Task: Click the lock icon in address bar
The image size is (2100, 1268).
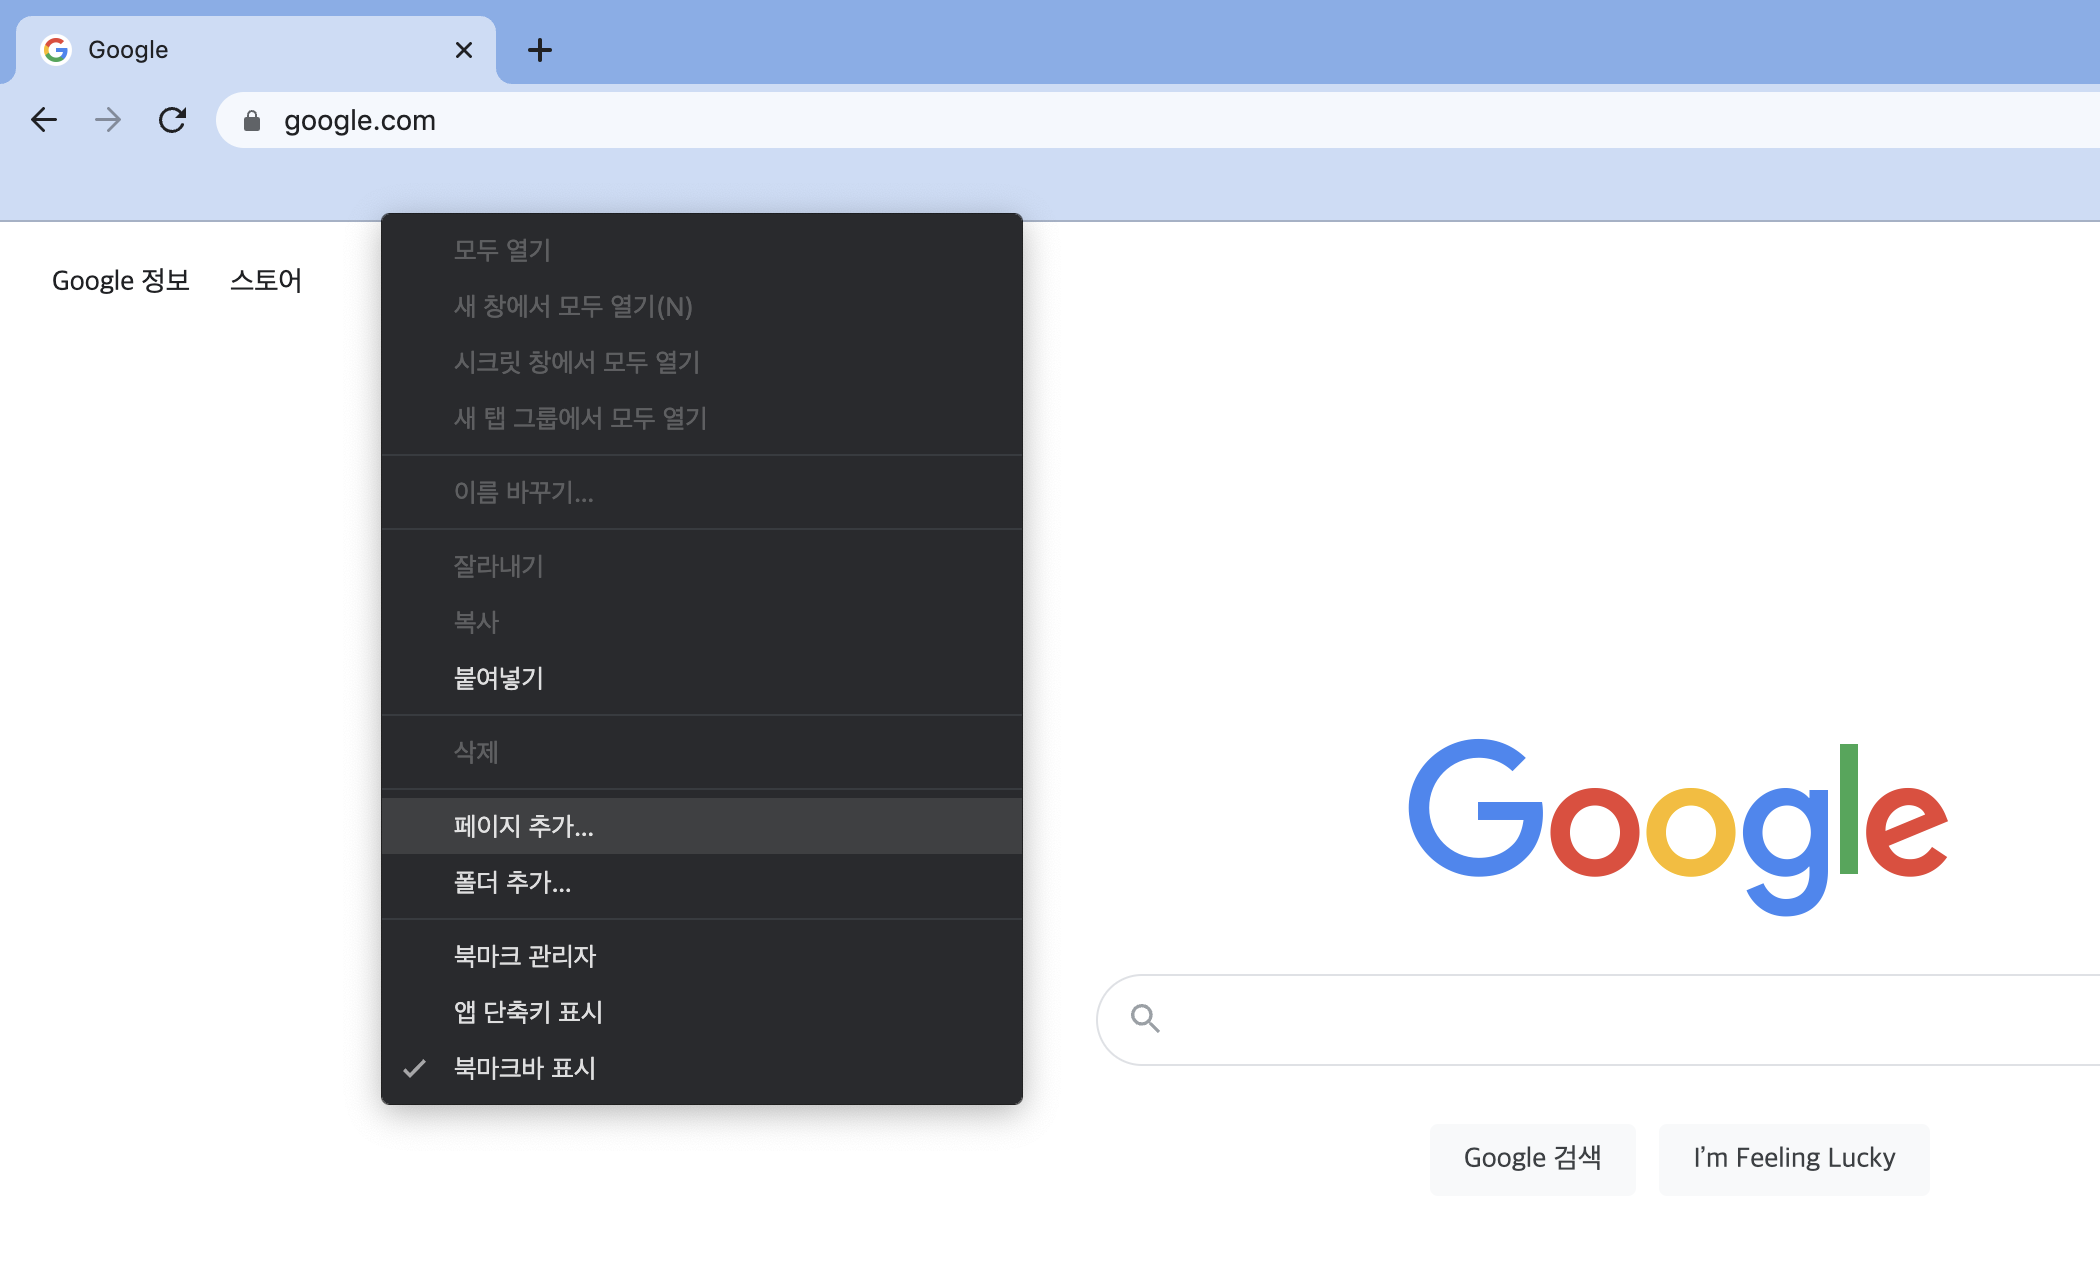Action: (x=252, y=121)
